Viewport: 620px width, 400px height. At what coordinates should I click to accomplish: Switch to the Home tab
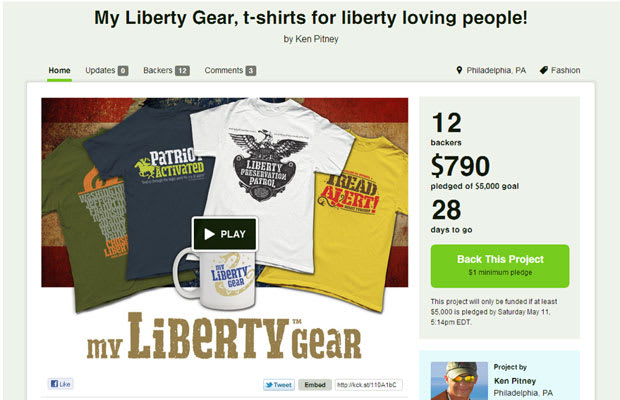[59, 70]
